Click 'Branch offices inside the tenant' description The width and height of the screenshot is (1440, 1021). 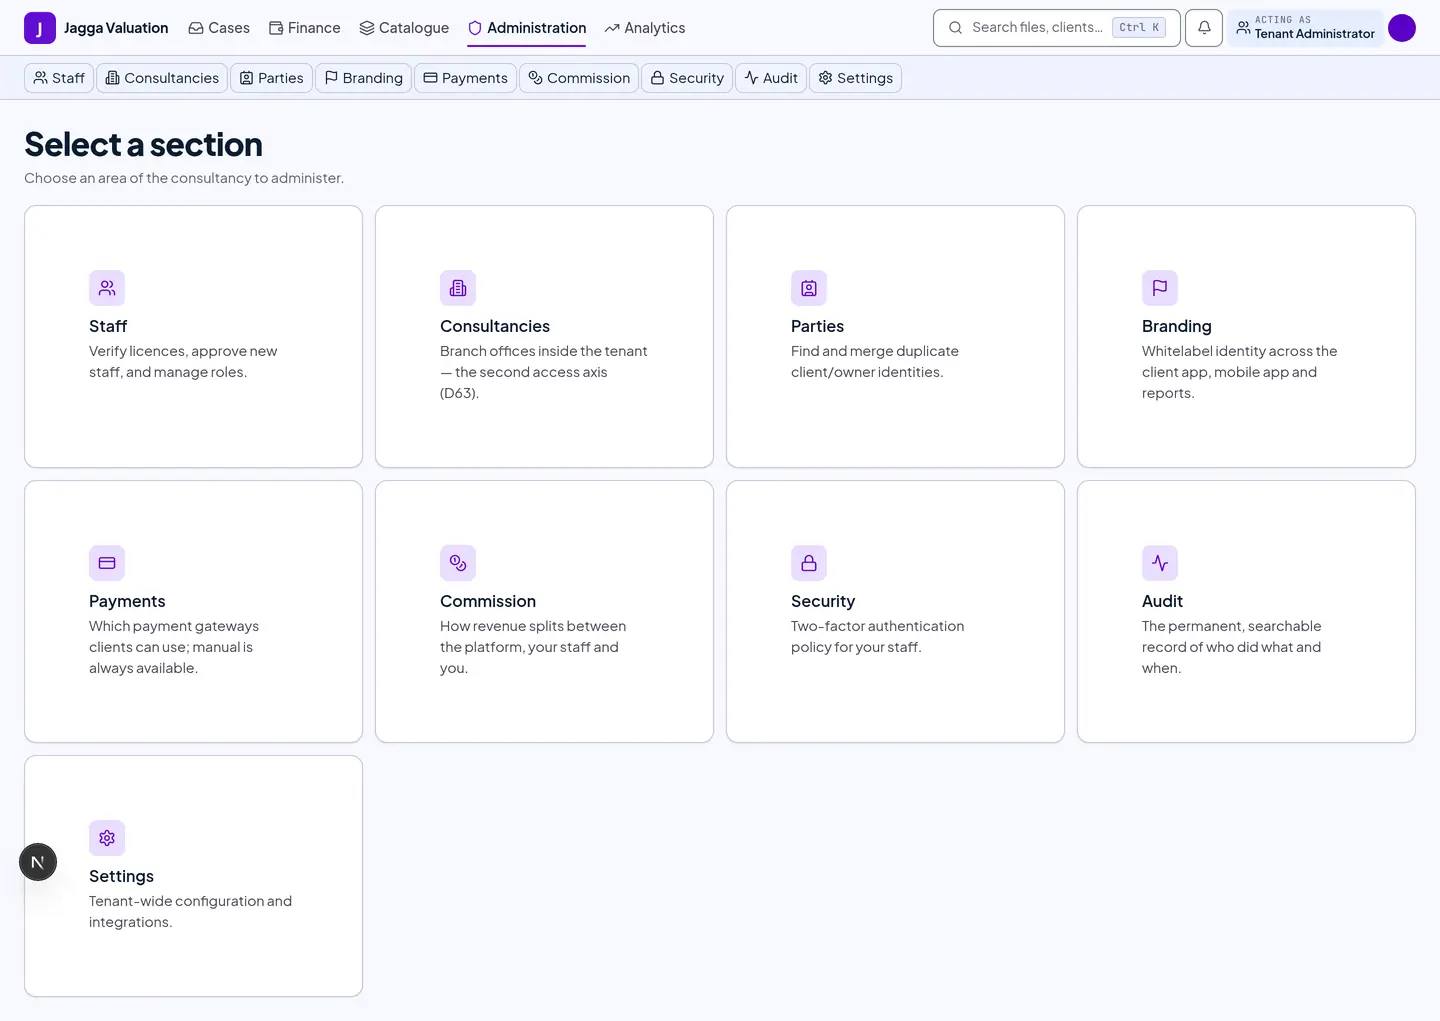544,372
